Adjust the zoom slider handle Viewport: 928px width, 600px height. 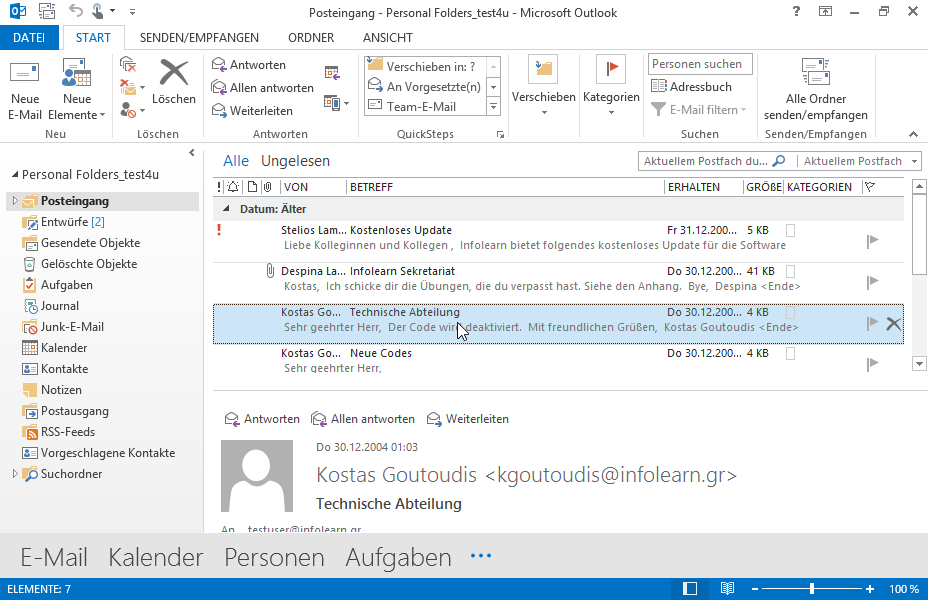[x=812, y=589]
